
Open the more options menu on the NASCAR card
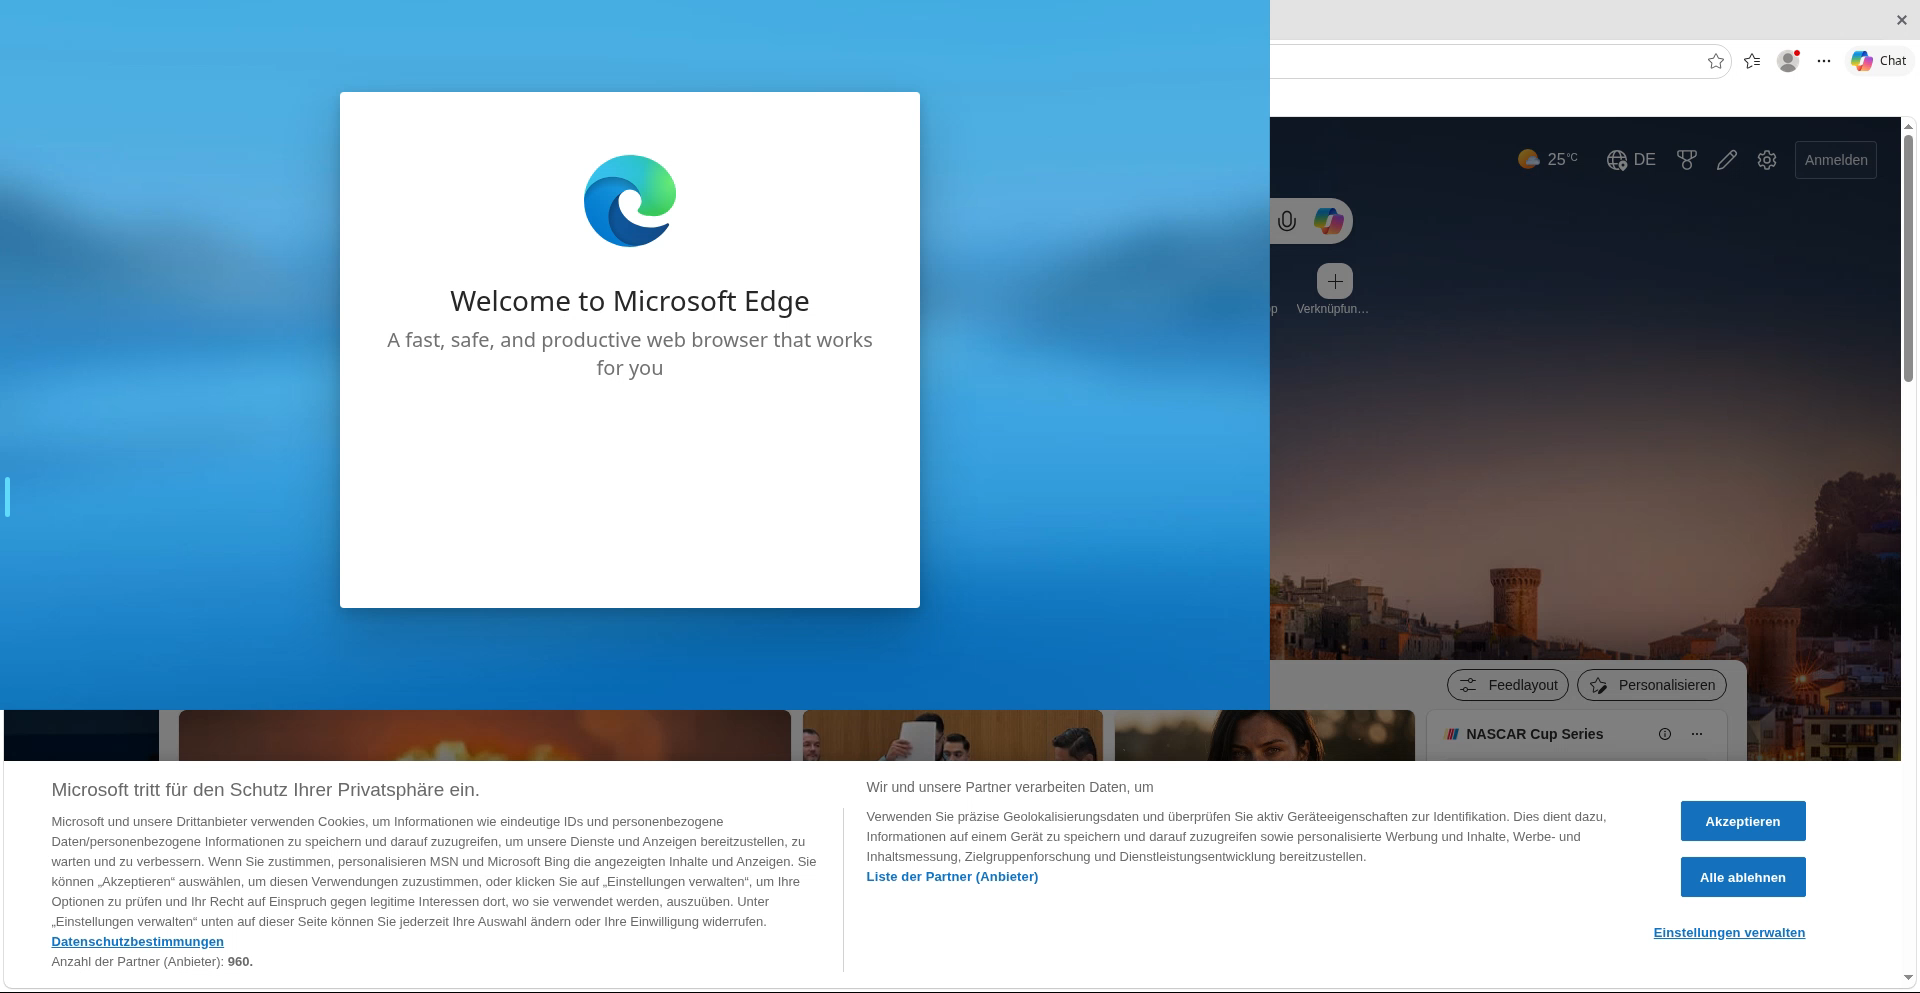1697,734
